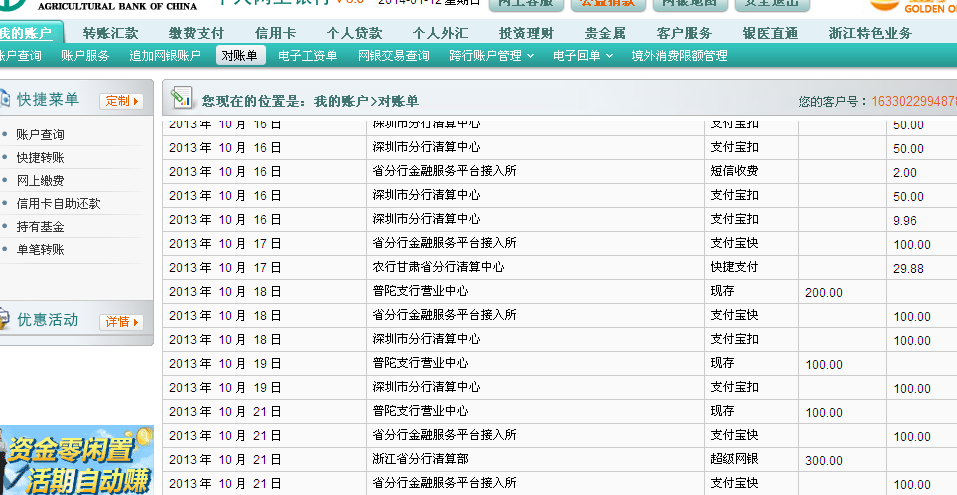Click 持有基金 in the sidebar
Image resolution: width=957 pixels, height=495 pixels.
point(40,227)
